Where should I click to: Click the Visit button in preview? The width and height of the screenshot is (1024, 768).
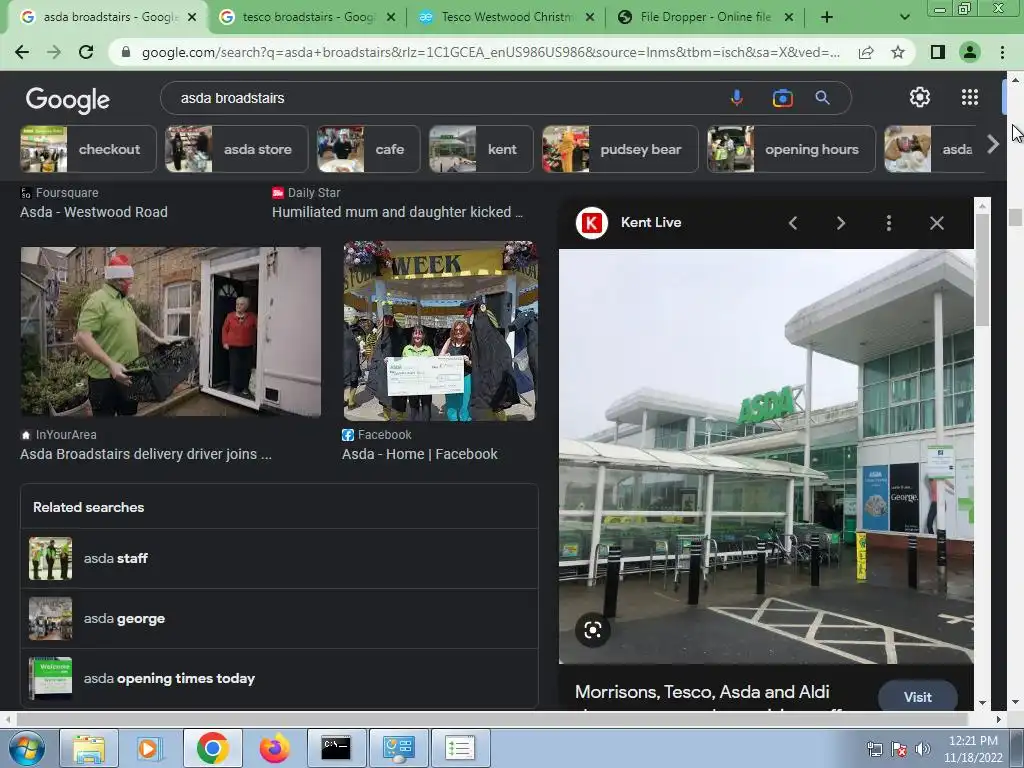tap(918, 697)
